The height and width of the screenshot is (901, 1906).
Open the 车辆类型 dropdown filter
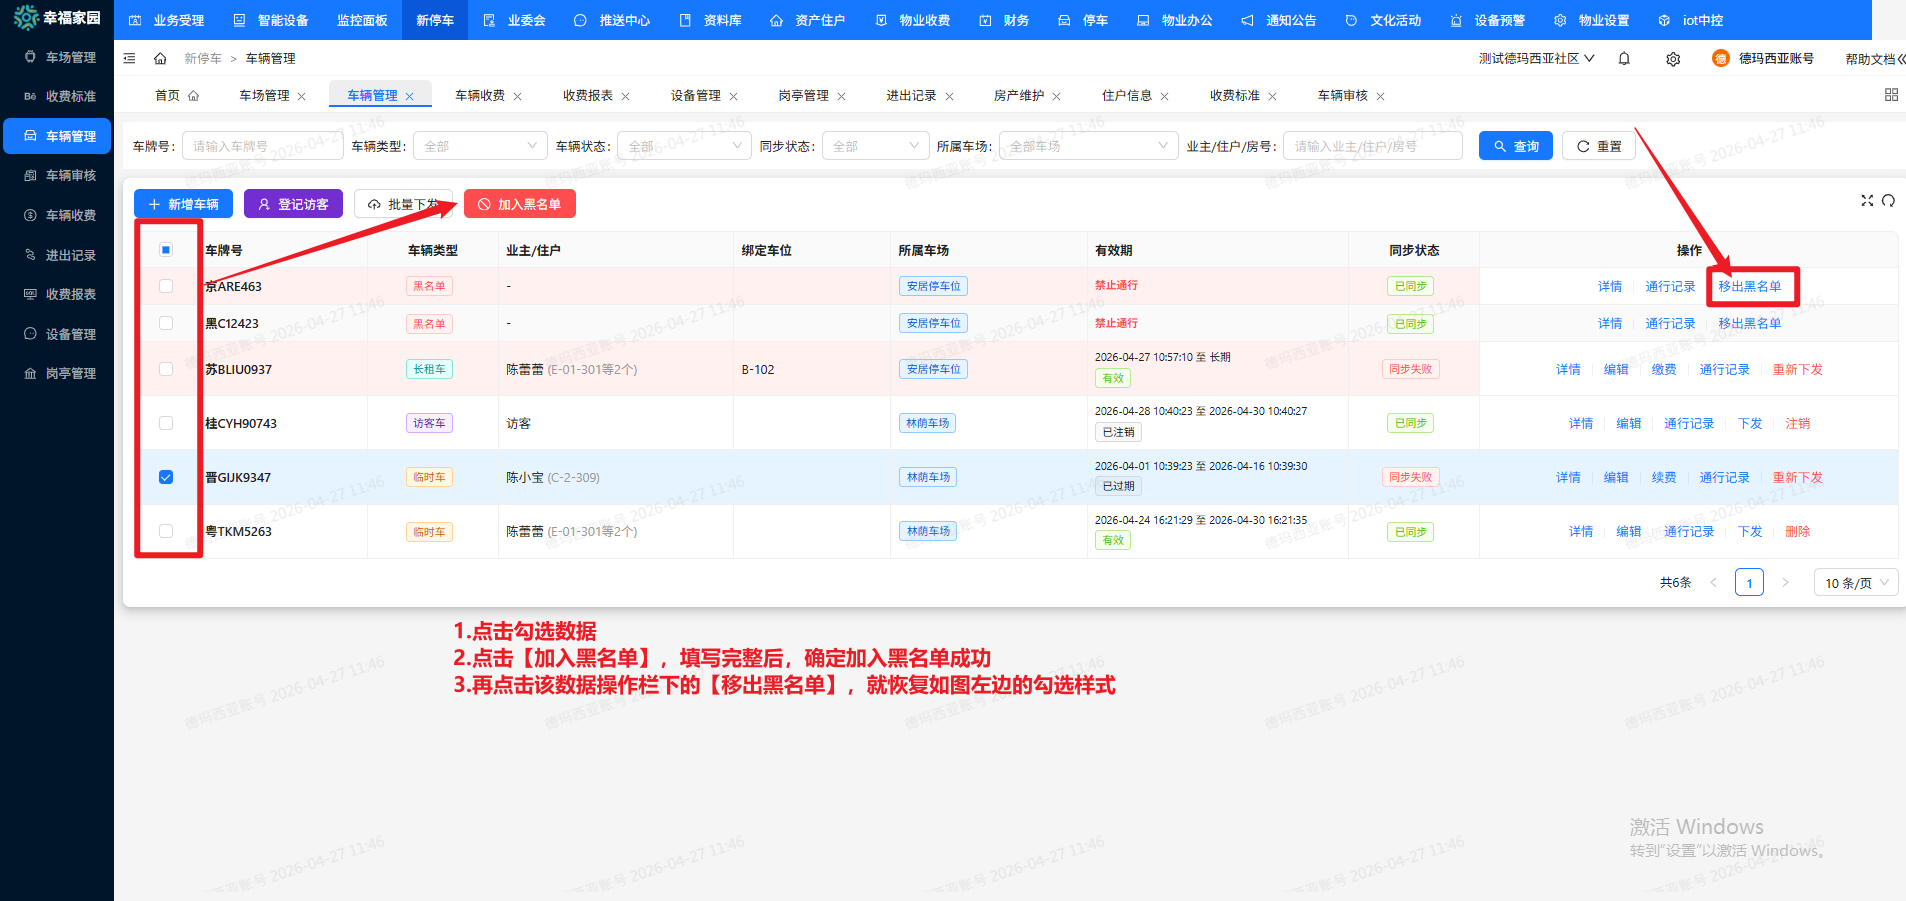[480, 146]
